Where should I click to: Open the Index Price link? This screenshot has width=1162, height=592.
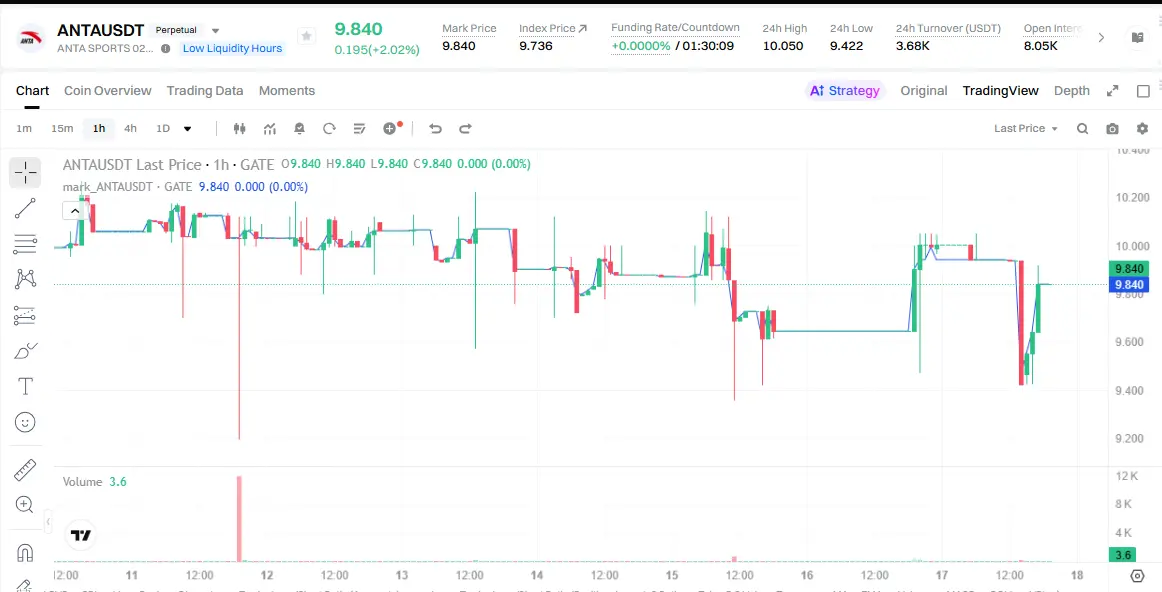[x=553, y=28]
